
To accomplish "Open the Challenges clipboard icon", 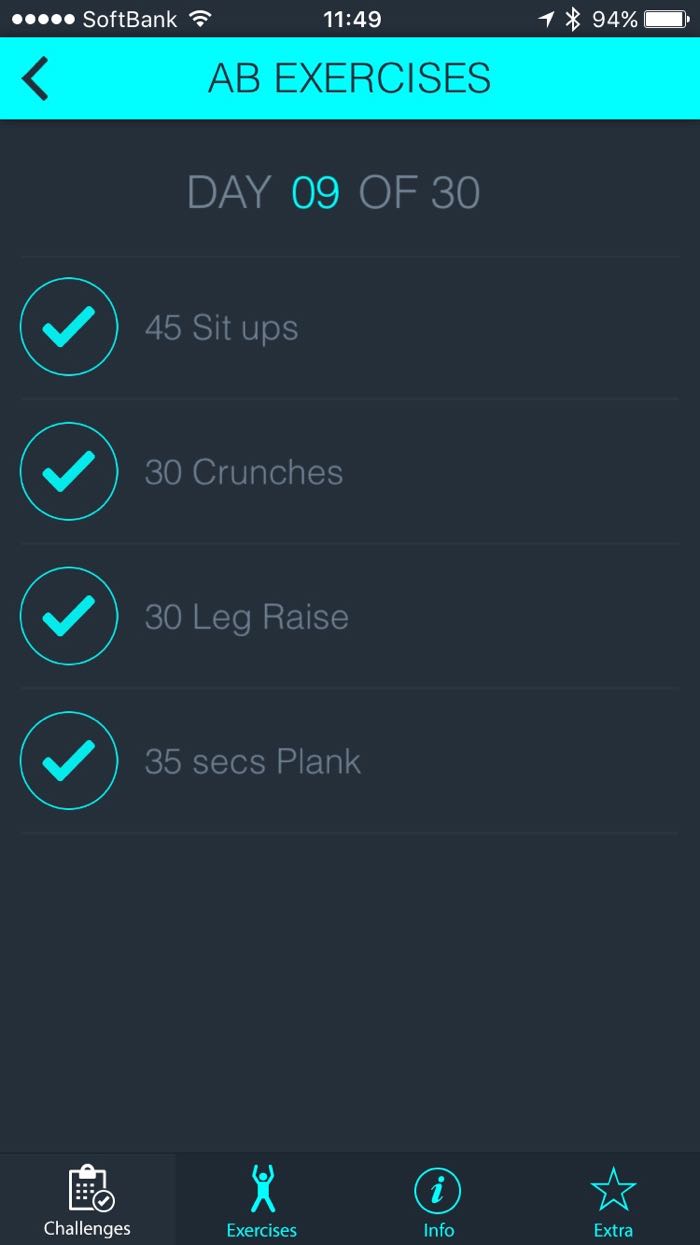I will pyautogui.click(x=91, y=1188).
